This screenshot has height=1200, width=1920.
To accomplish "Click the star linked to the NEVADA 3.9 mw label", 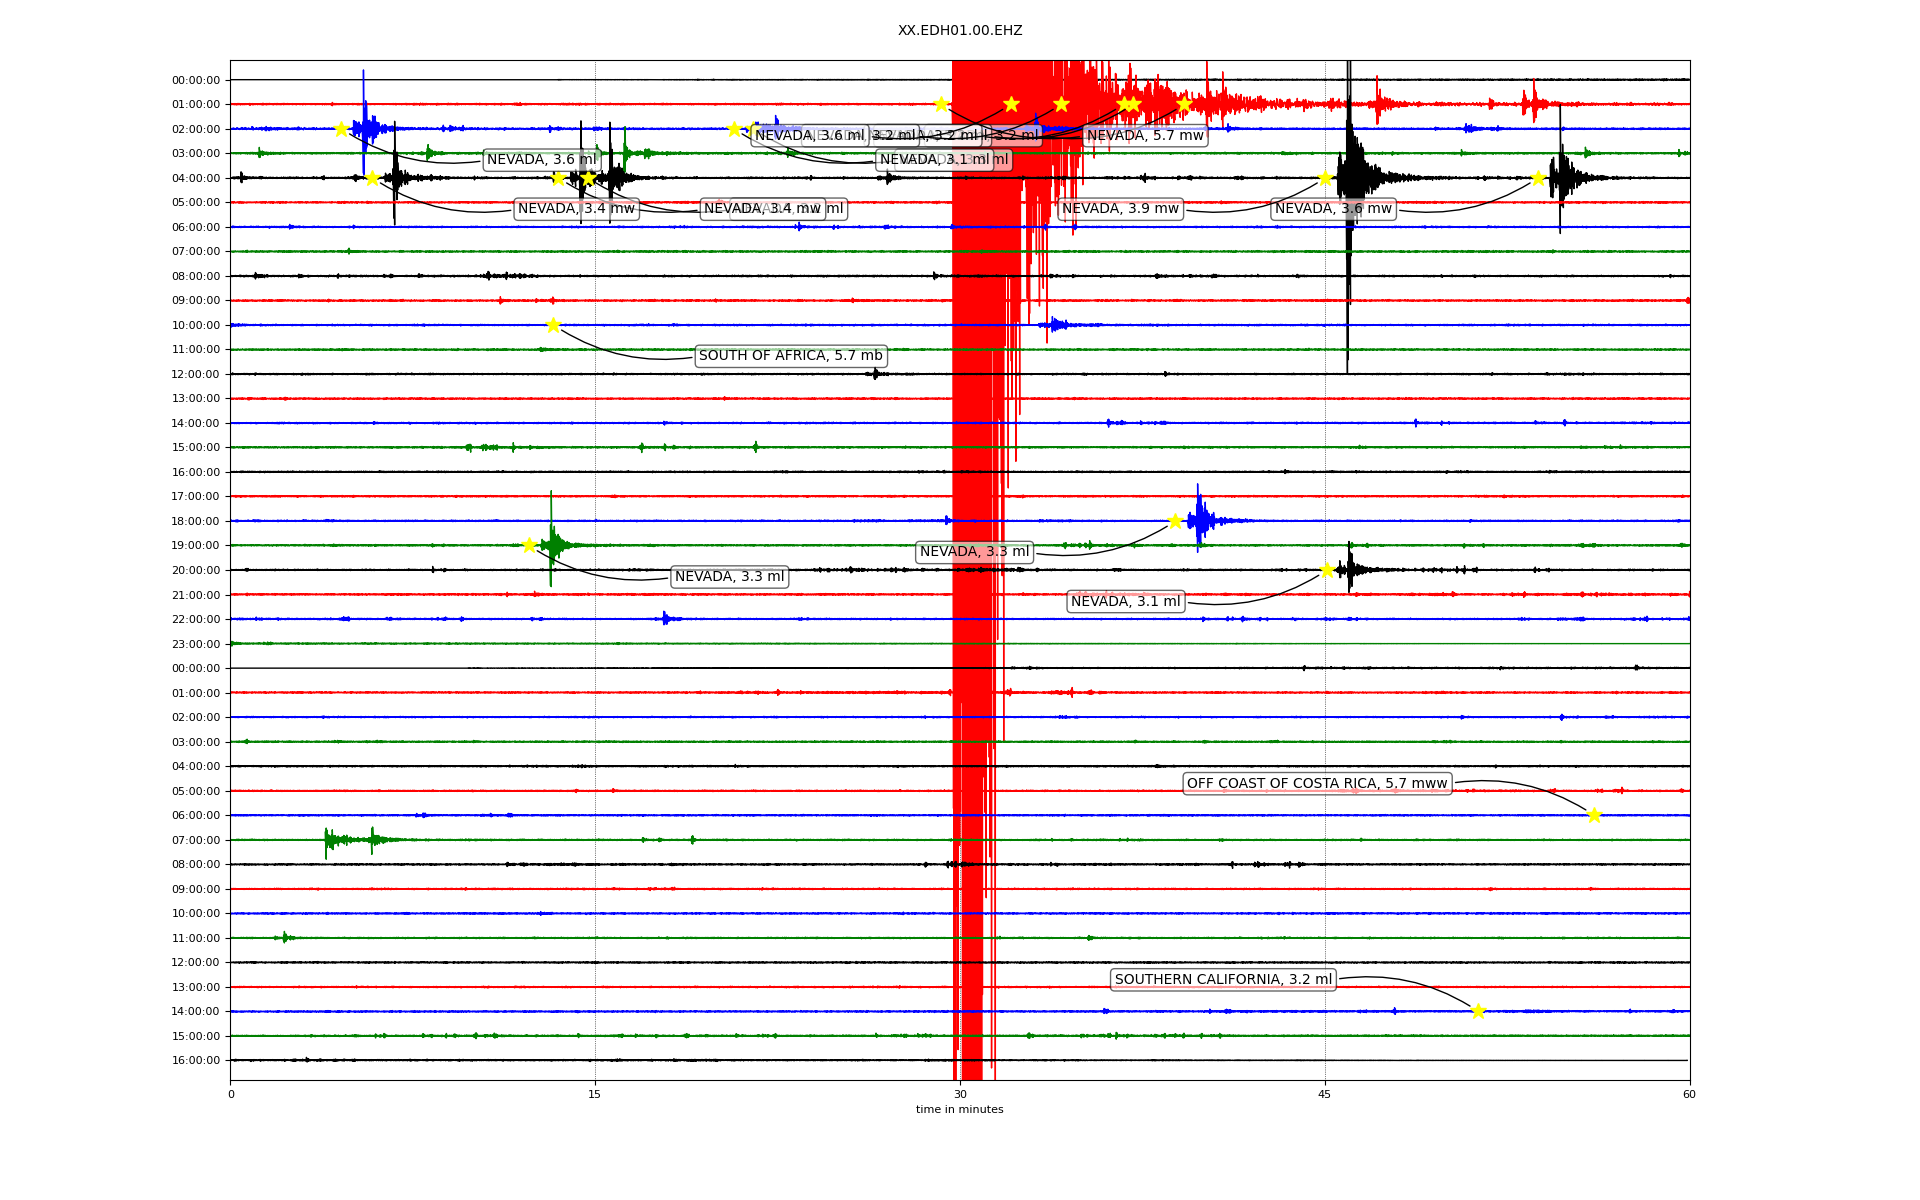I will click(1325, 178).
